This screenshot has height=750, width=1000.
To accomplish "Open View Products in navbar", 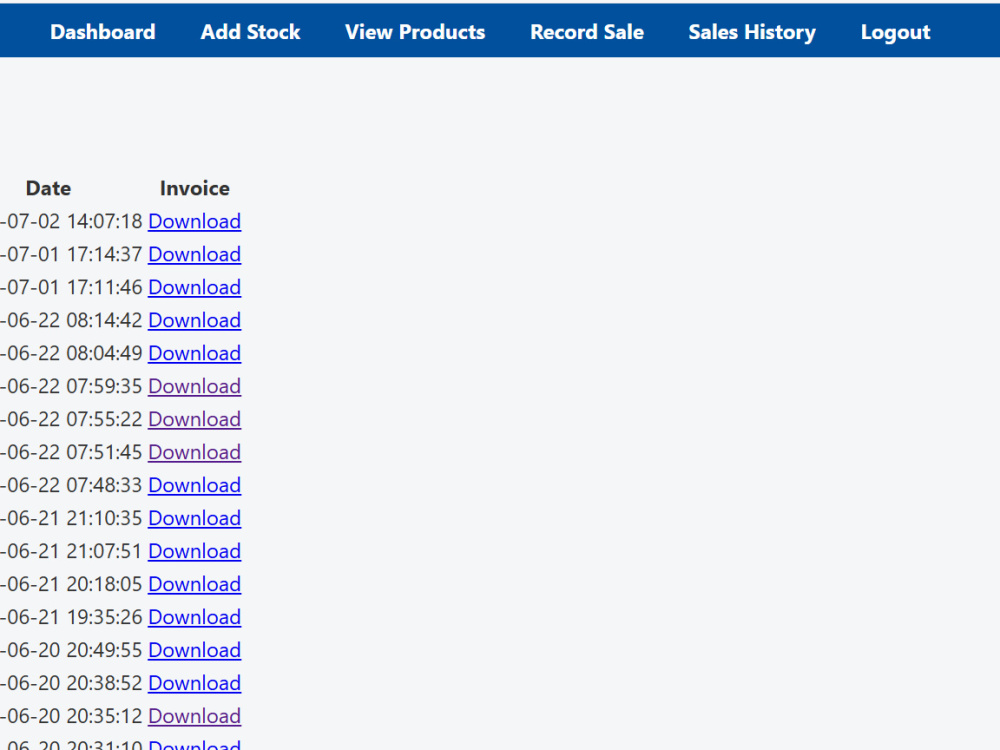I will (415, 32).
